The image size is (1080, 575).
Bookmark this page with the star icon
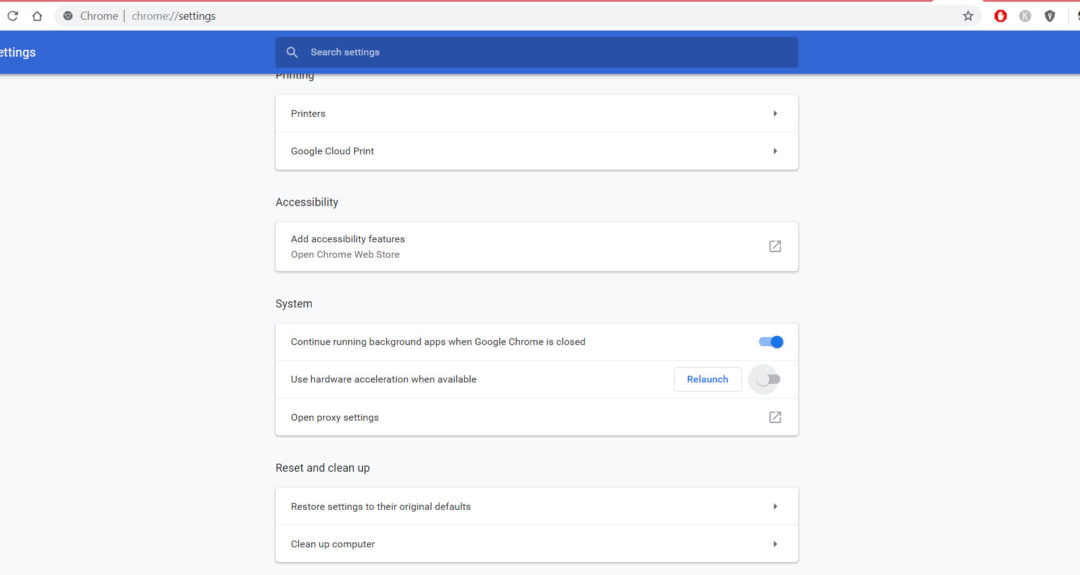968,16
